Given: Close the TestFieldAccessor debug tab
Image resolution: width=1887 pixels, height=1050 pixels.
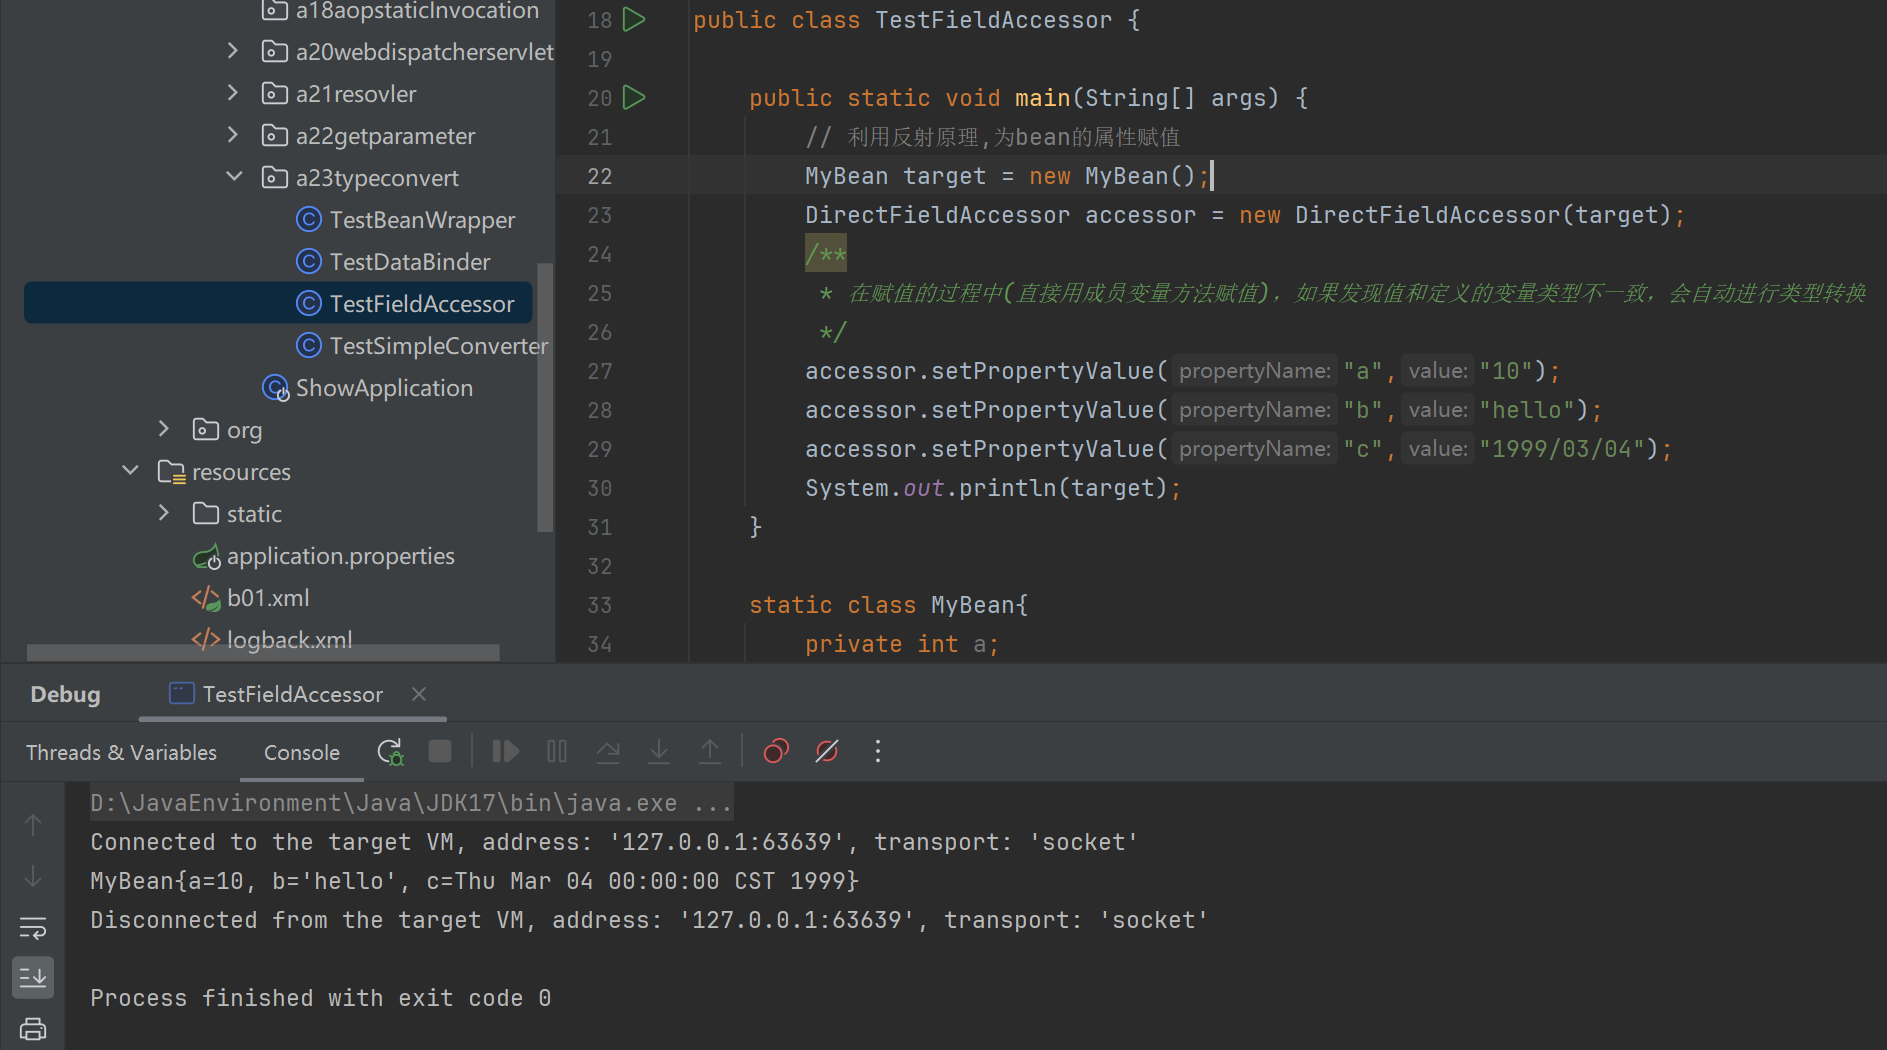Looking at the screenshot, I should [419, 694].
